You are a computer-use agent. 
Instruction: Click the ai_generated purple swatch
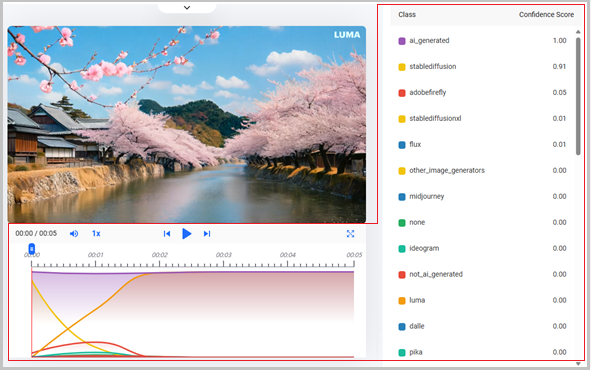click(402, 41)
